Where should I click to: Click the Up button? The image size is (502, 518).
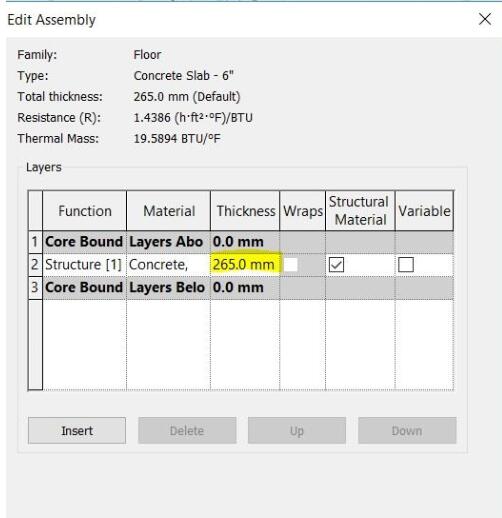[297, 430]
